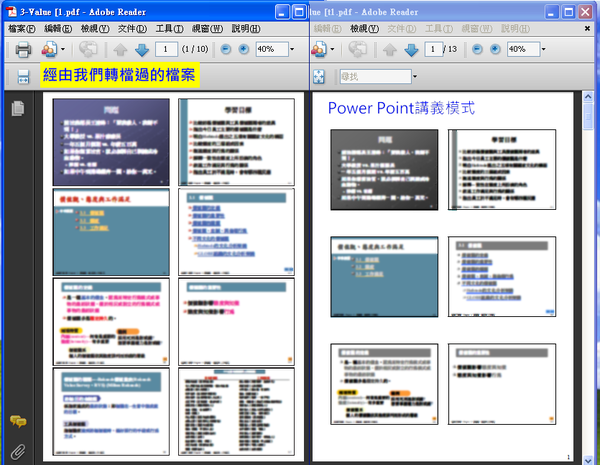The width and height of the screenshot is (600, 465).
Task: Zoom in in left window
Action: tap(244, 49)
